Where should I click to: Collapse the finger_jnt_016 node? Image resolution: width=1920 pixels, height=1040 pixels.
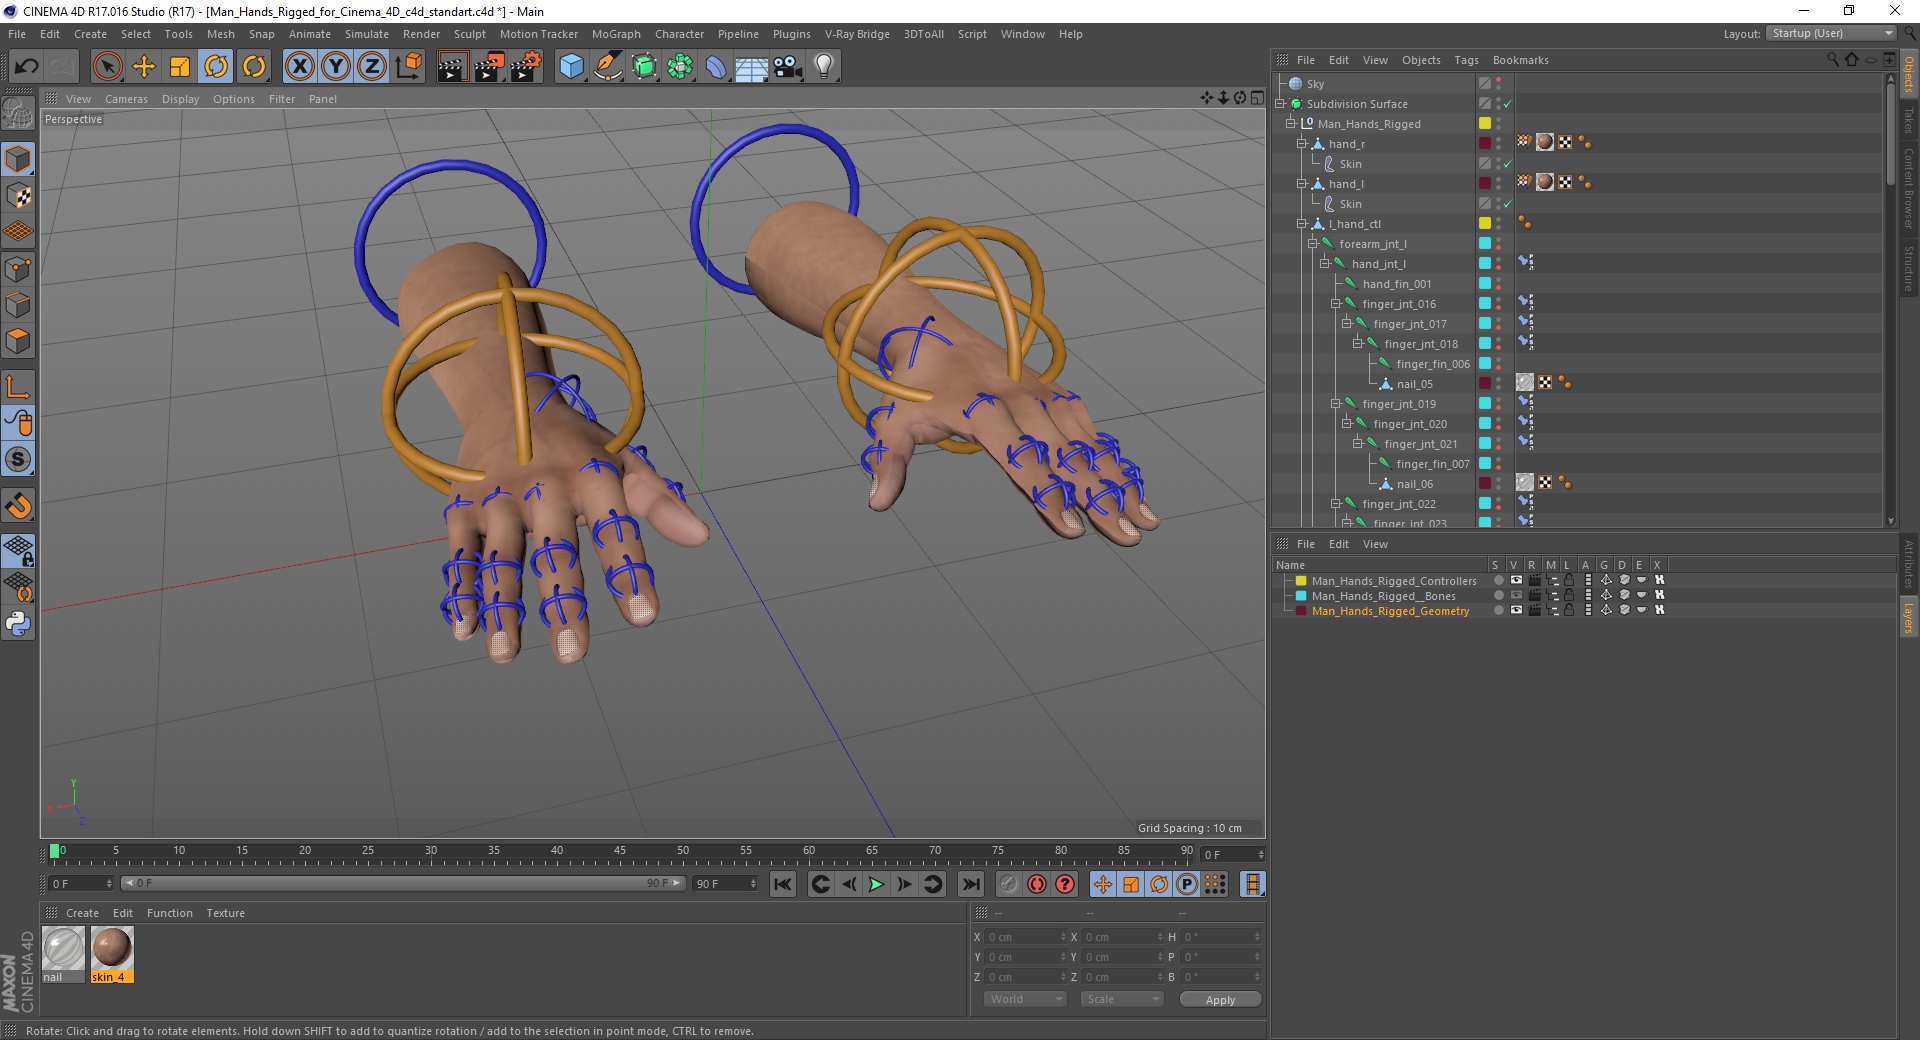[x=1335, y=303]
